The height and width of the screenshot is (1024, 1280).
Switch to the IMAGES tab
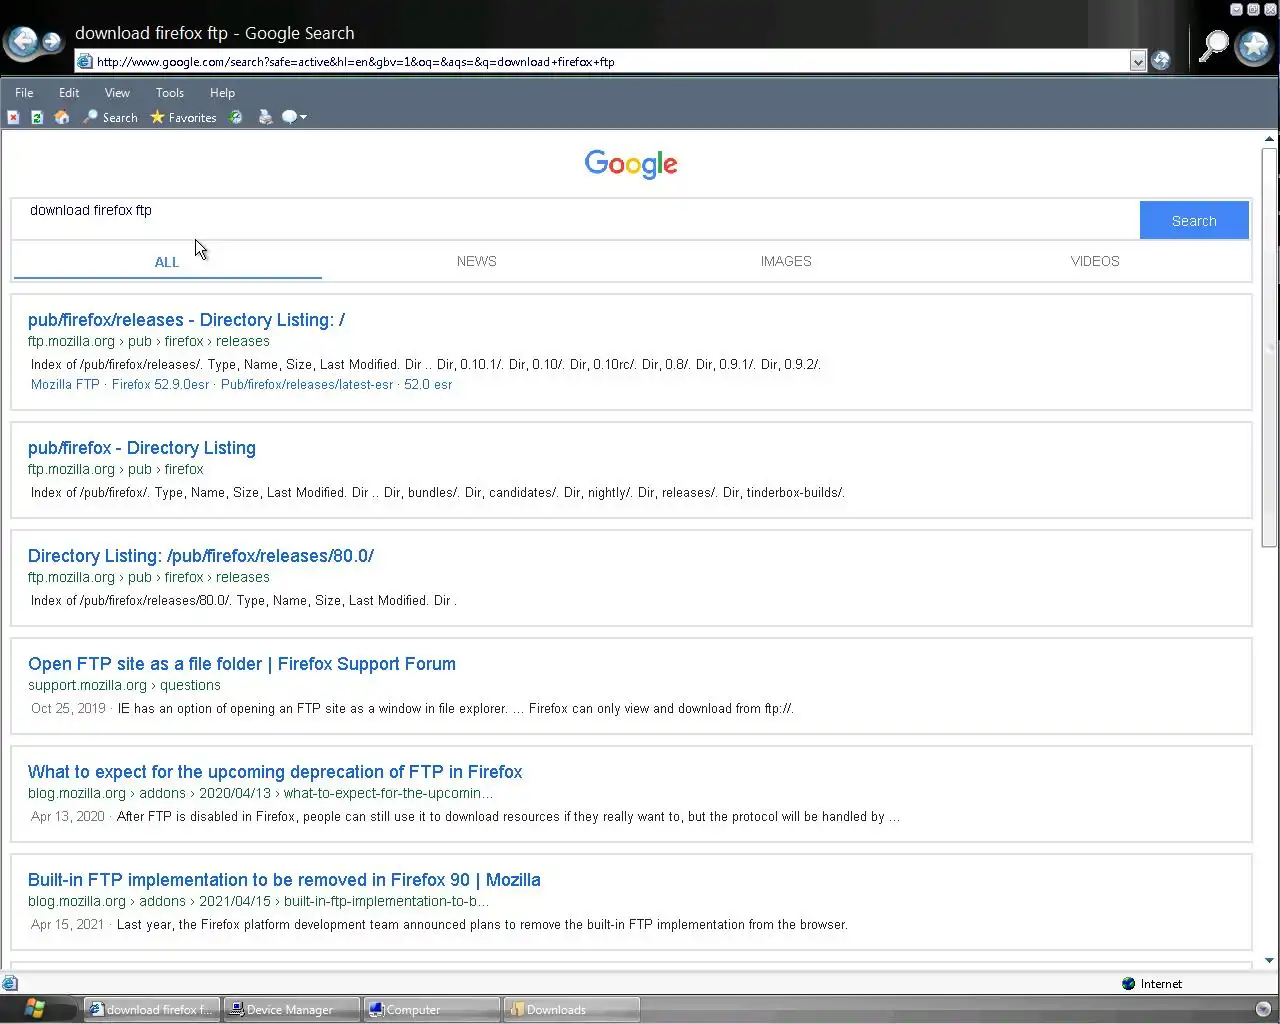point(786,261)
